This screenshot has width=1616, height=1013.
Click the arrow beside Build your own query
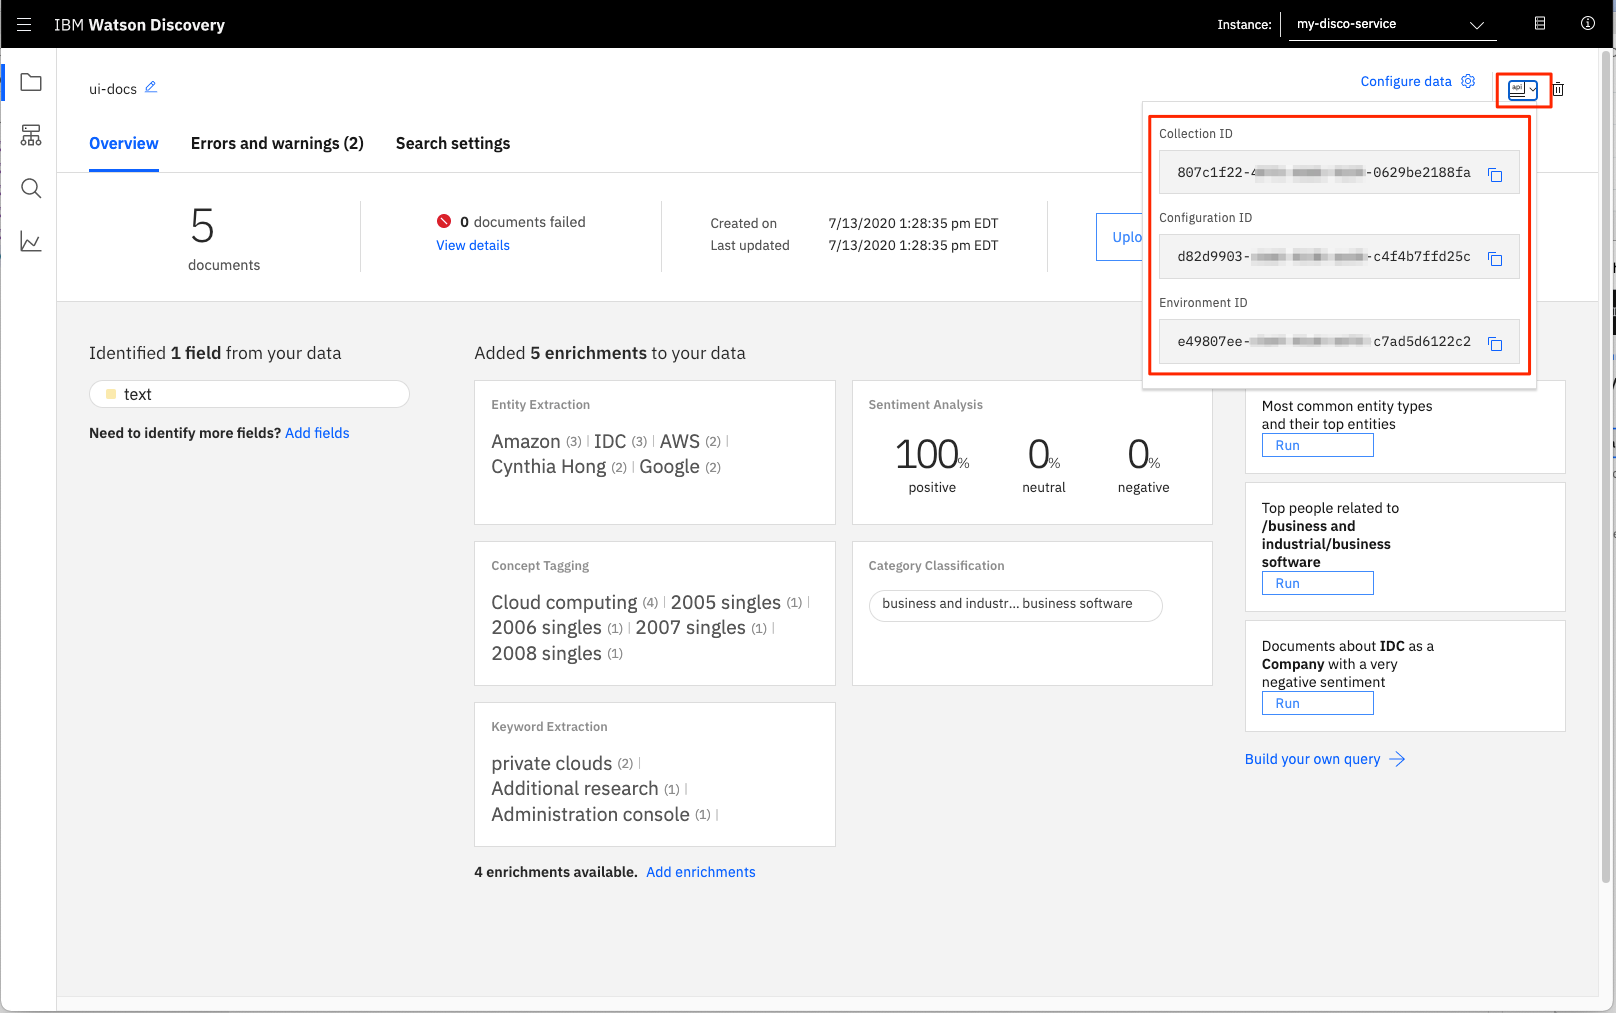[1397, 759]
